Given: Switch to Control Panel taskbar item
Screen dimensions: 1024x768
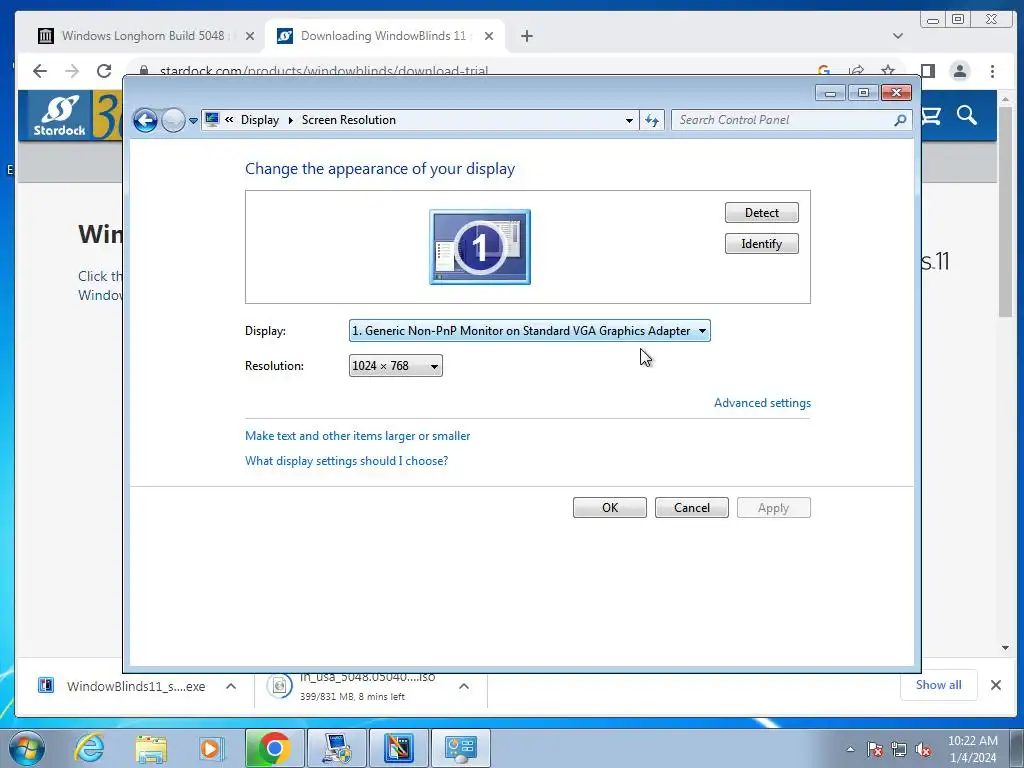Looking at the screenshot, I should [x=461, y=748].
